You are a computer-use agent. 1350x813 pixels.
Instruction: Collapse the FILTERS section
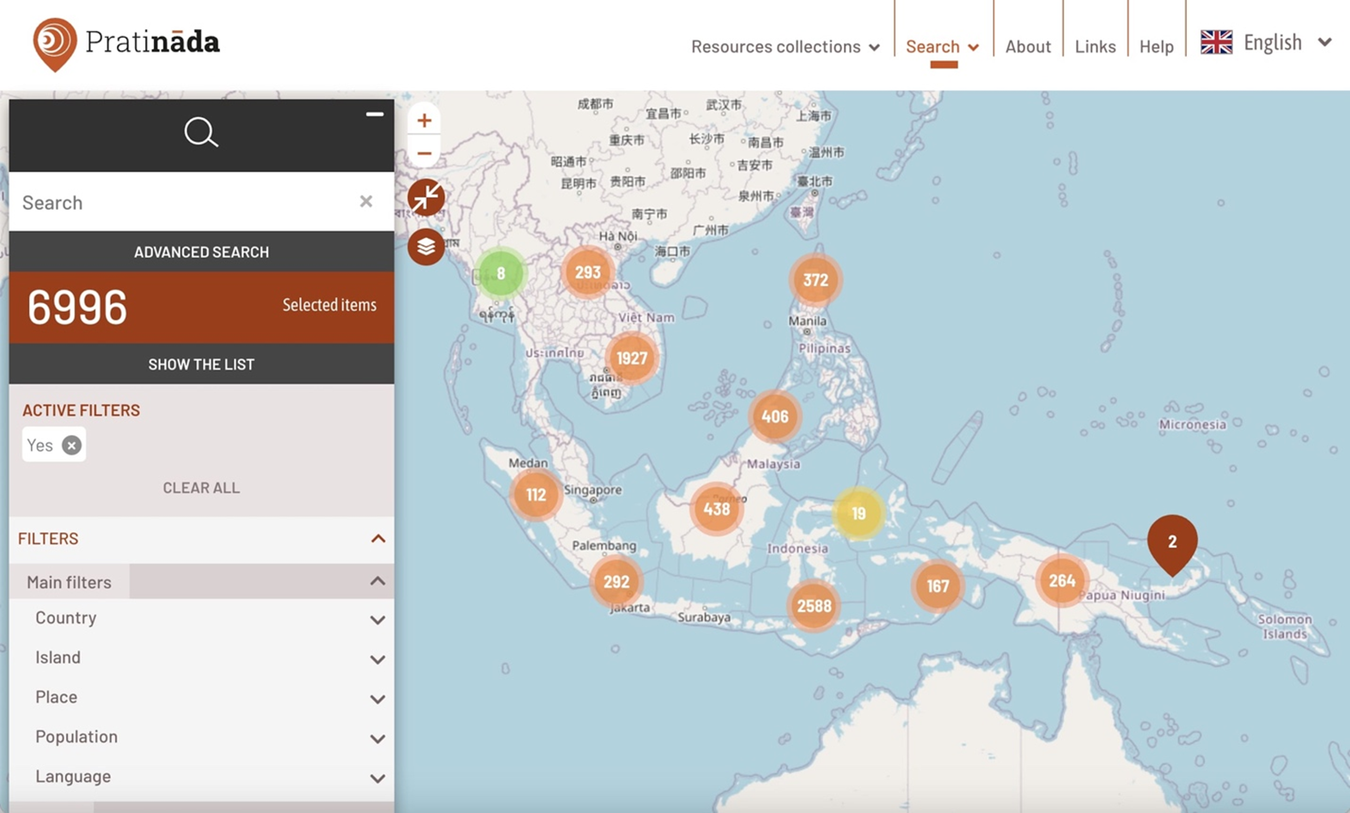click(x=378, y=539)
